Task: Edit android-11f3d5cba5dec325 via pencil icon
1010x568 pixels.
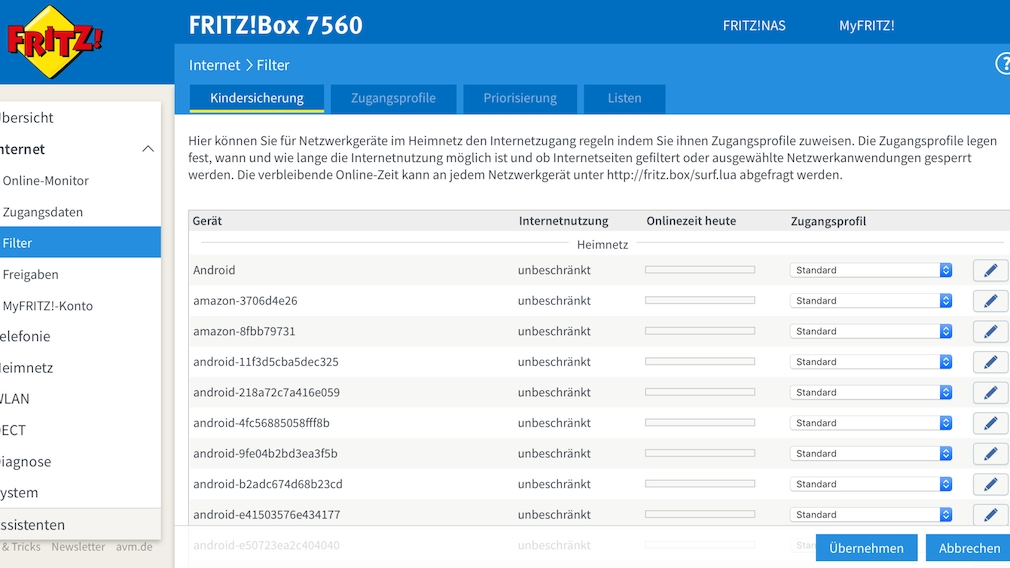Action: tap(990, 362)
